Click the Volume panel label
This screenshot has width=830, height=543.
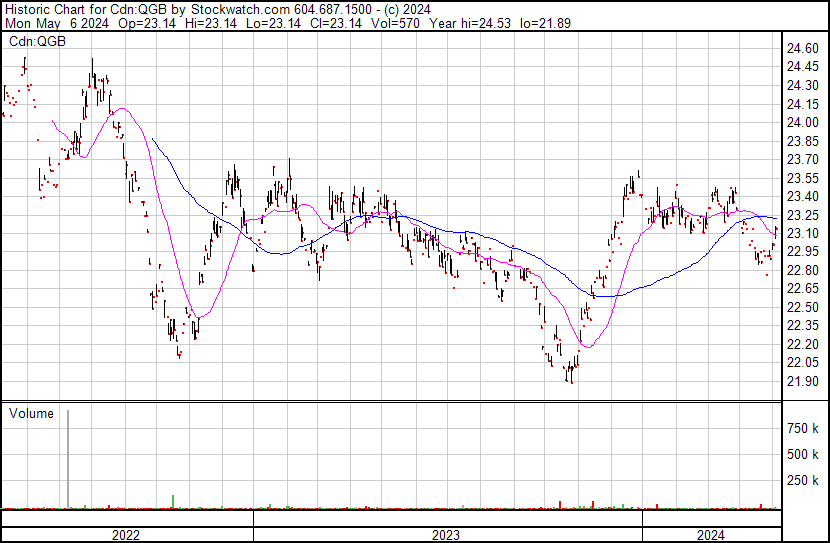31,413
